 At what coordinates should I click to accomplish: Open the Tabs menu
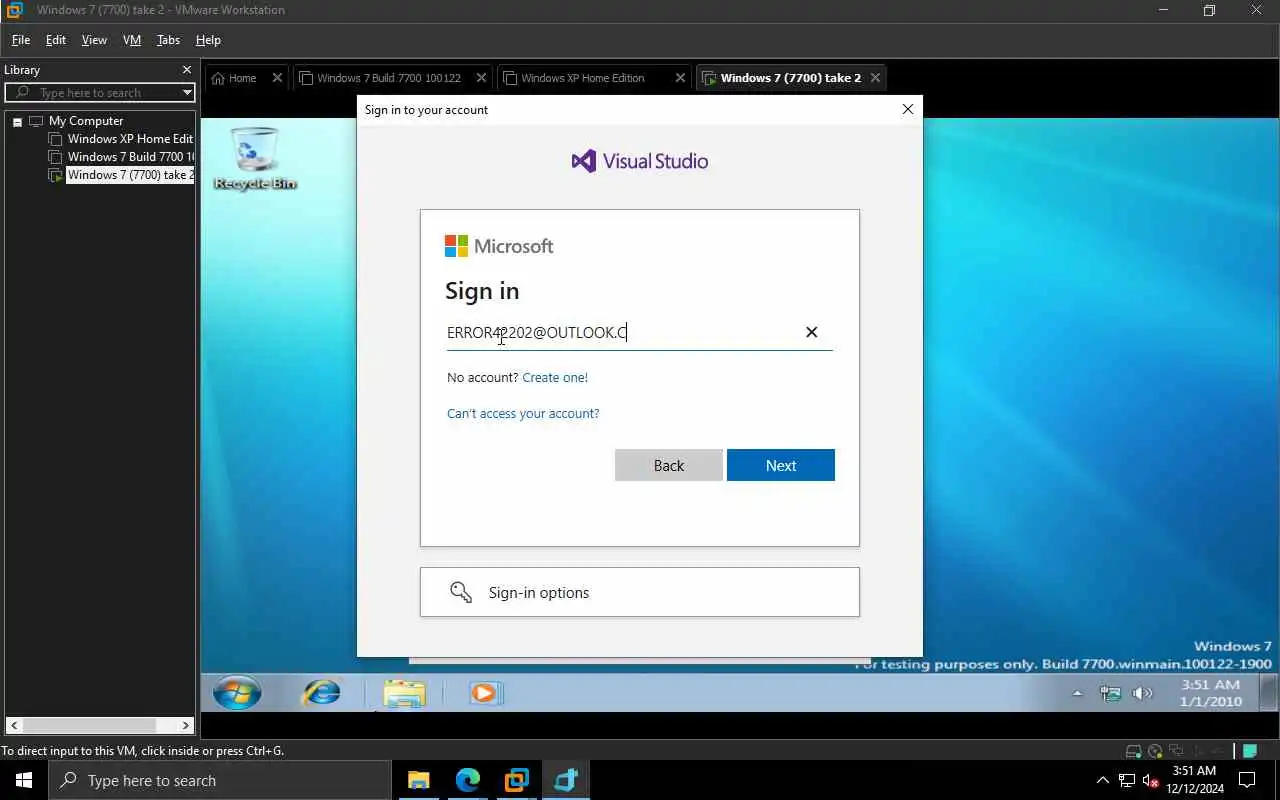(168, 40)
